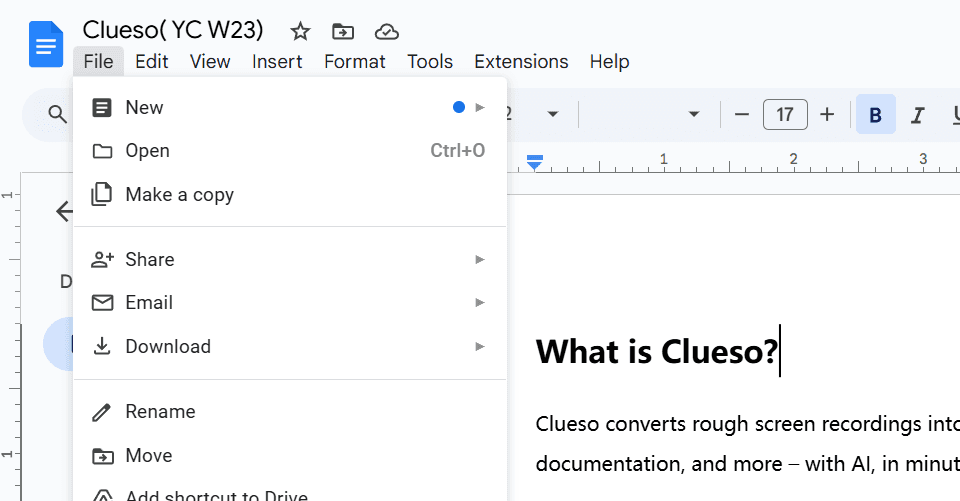The width and height of the screenshot is (960, 501).
Task: Click the heading What is Clueso?
Action: pyautogui.click(x=656, y=352)
